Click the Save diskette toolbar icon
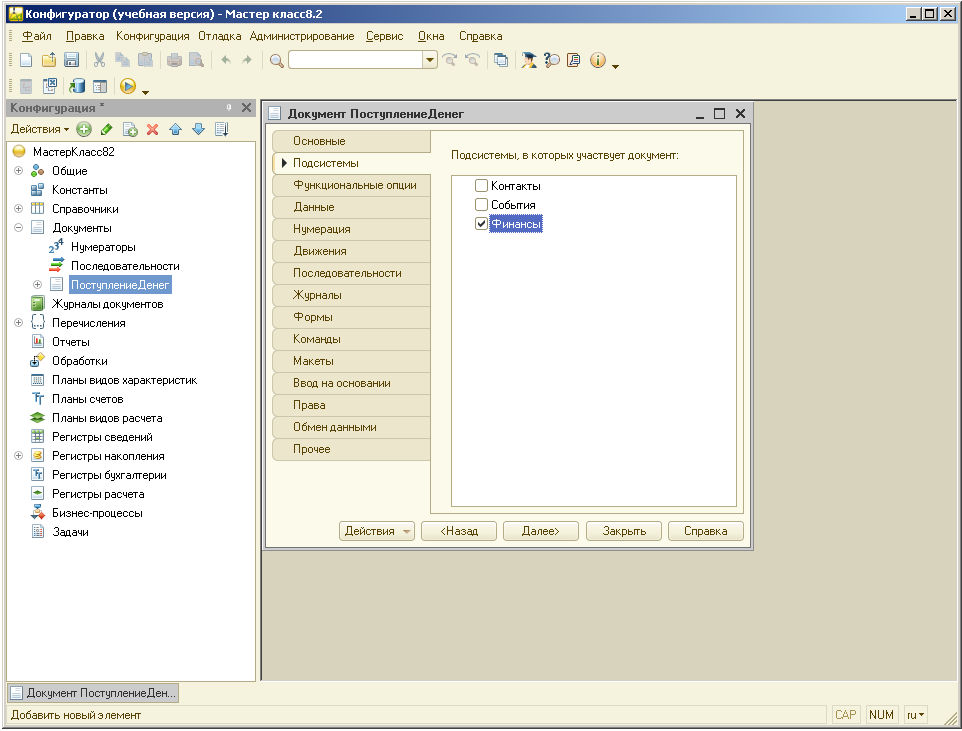962x731 pixels. (x=71, y=60)
